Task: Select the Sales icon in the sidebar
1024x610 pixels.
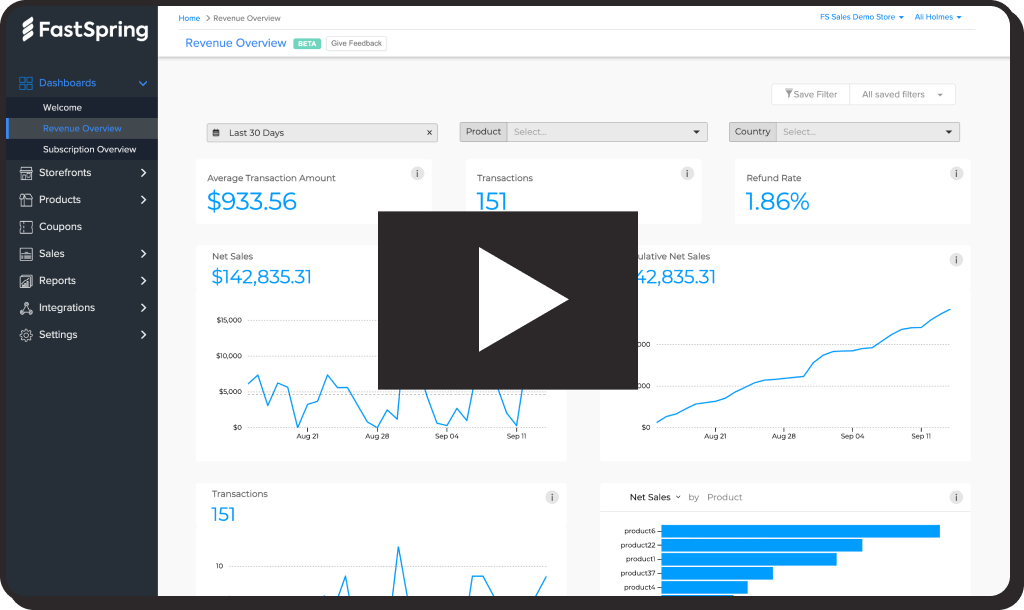Action: (x=24, y=253)
